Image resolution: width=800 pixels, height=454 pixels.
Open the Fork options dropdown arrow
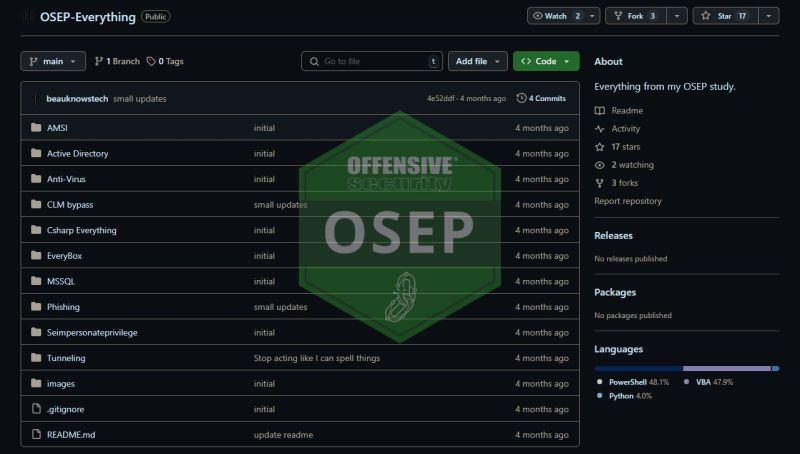[677, 16]
